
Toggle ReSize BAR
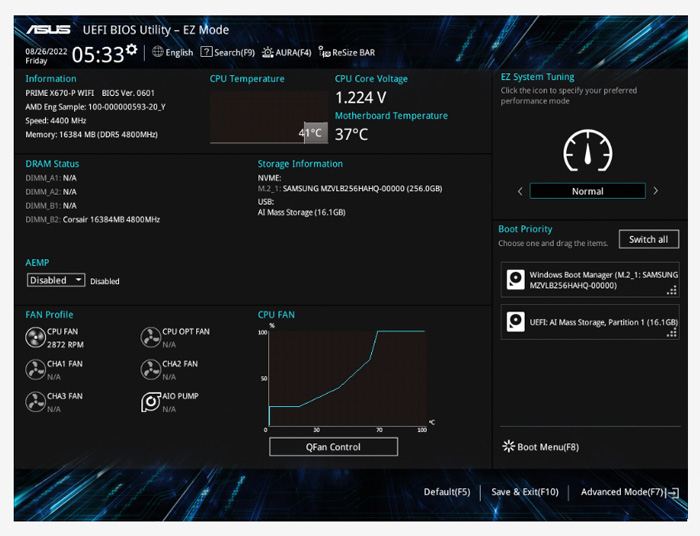[x=347, y=52]
